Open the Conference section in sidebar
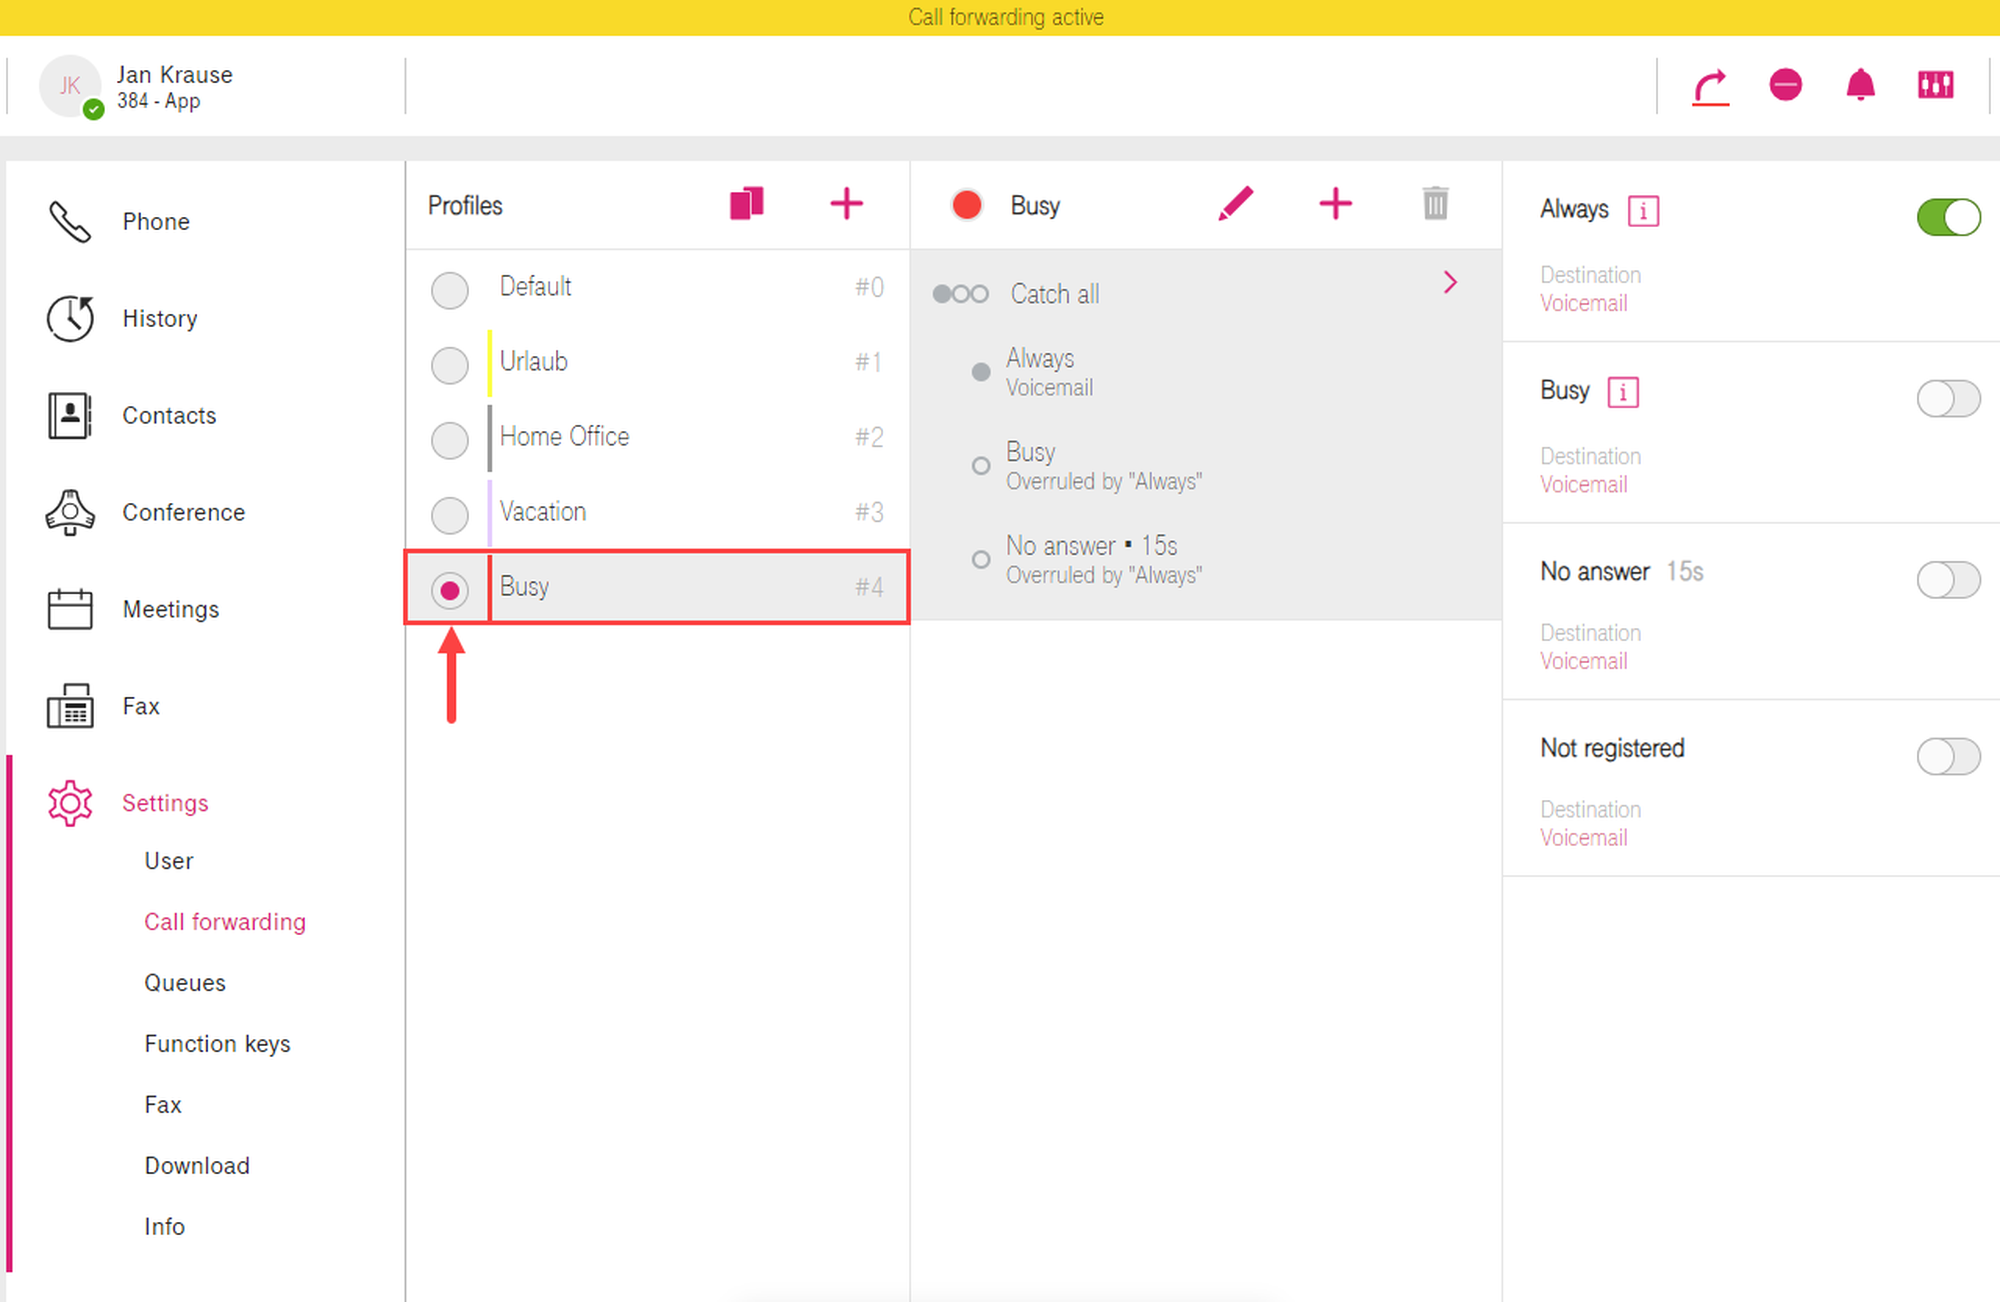The height and width of the screenshot is (1302, 2000). (183, 512)
